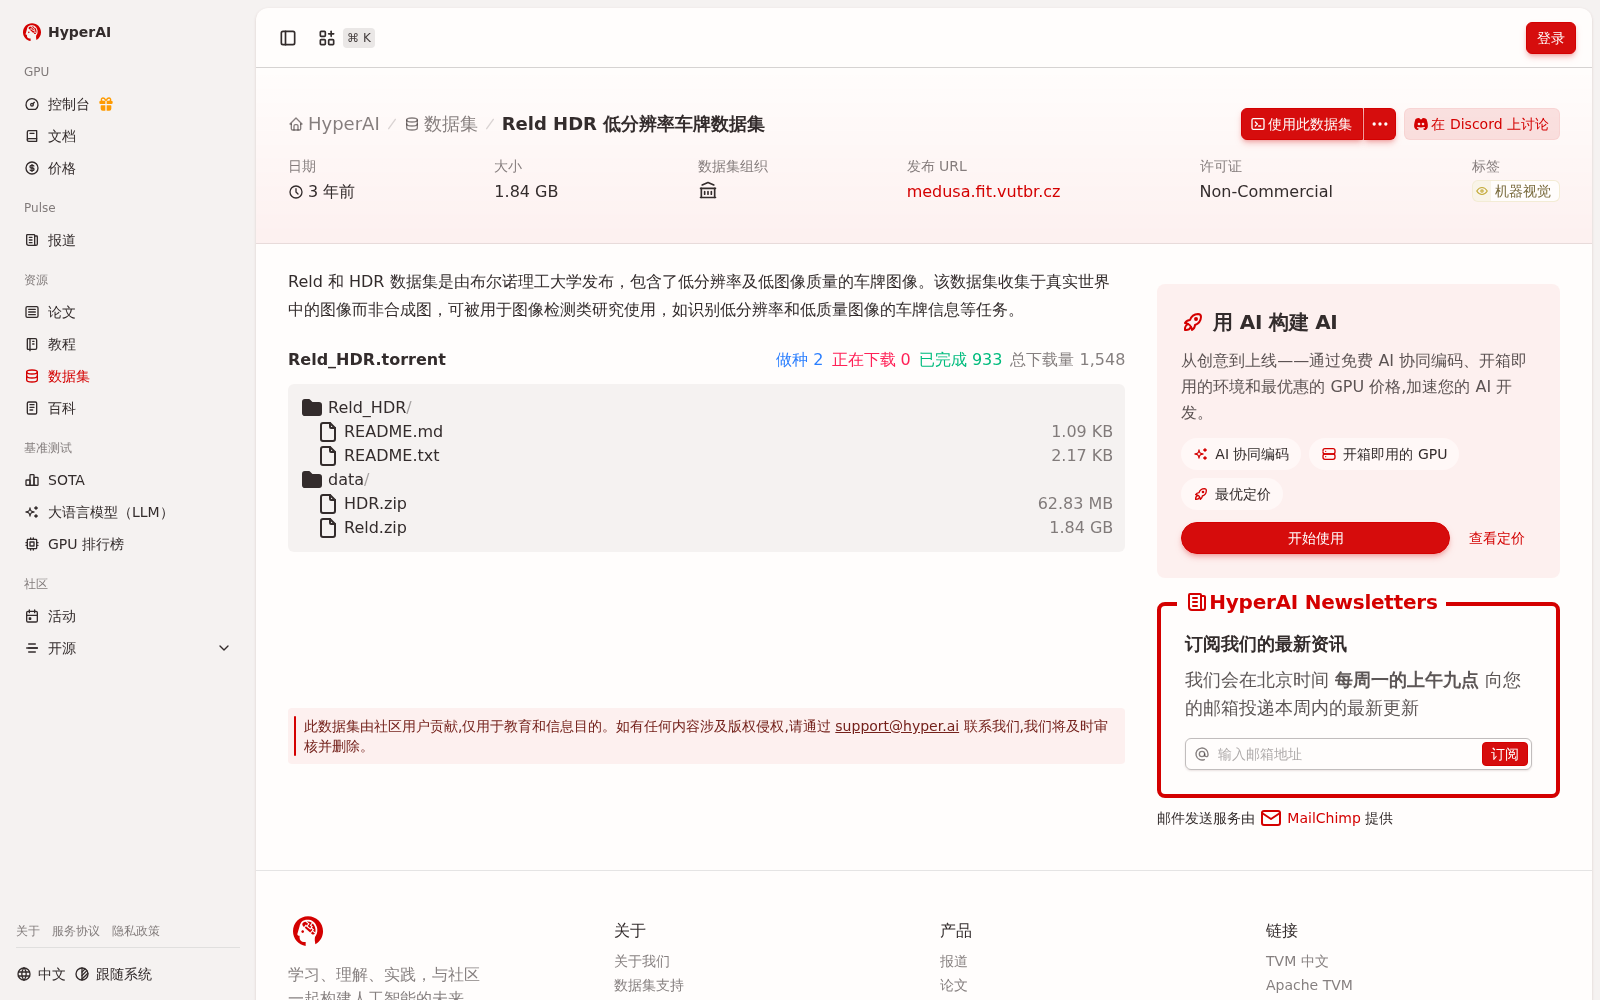Click the 登录 button
Viewport: 1600px width, 1000px height.
coord(1550,38)
